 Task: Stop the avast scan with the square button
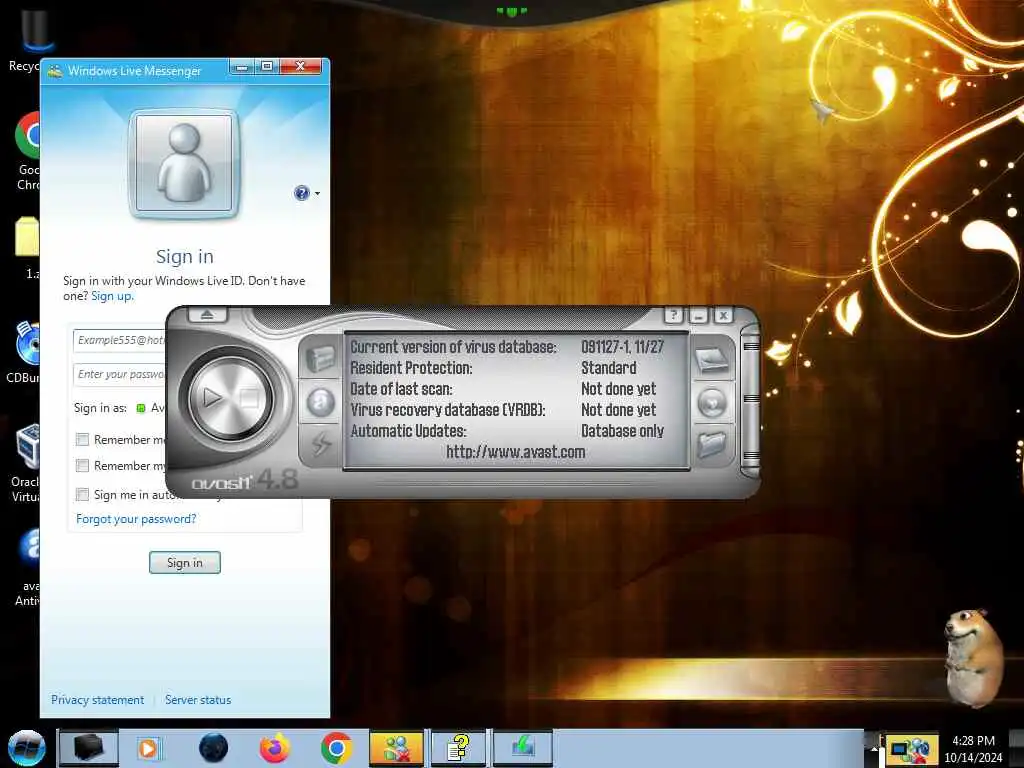point(248,398)
